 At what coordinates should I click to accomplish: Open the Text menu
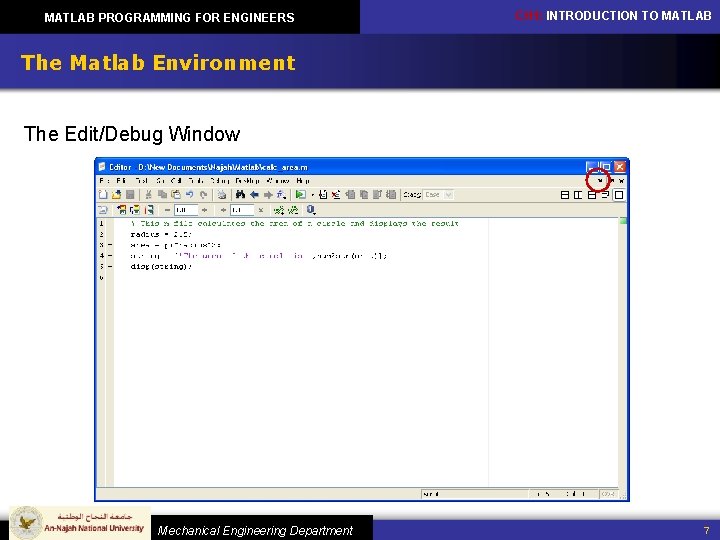pos(141,180)
